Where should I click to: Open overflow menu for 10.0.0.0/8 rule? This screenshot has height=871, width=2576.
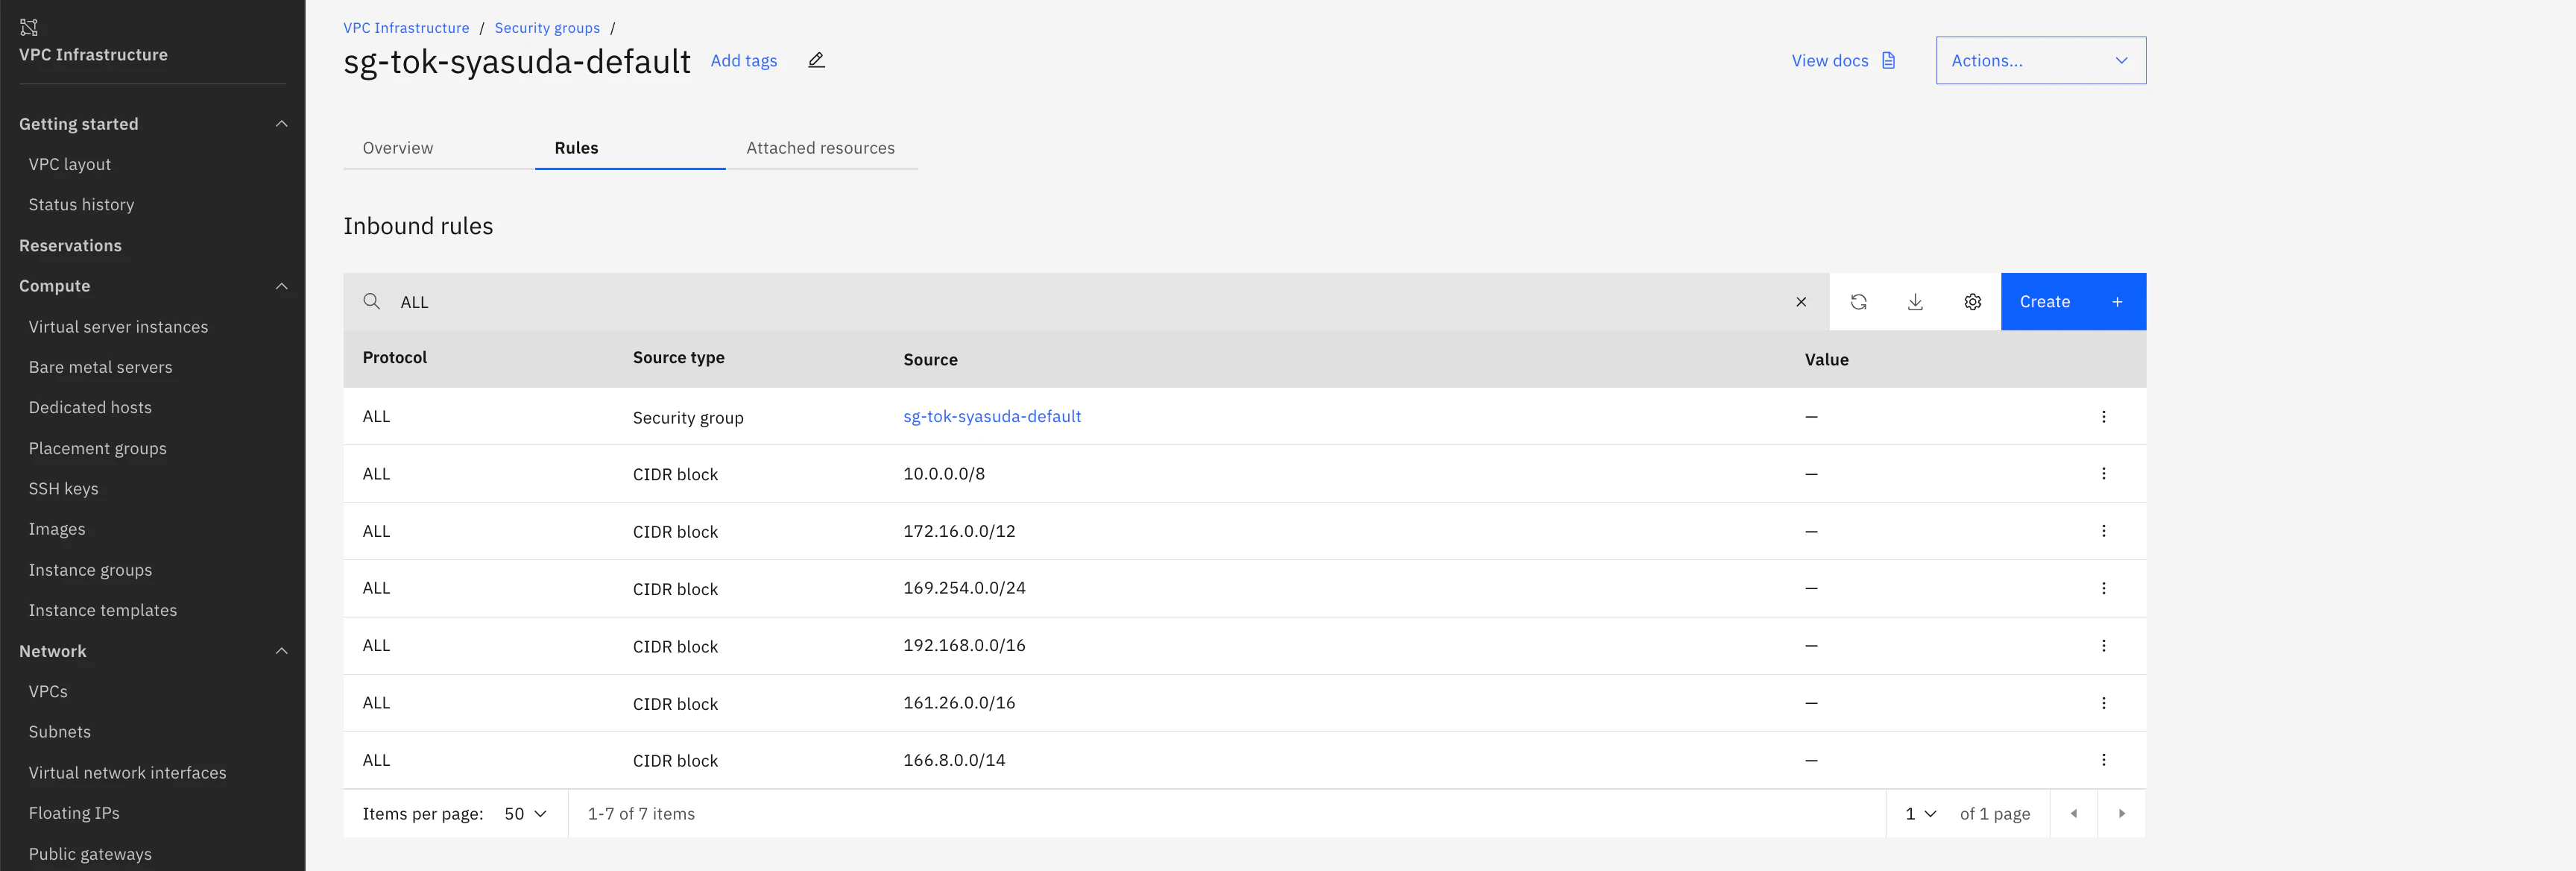2103,474
